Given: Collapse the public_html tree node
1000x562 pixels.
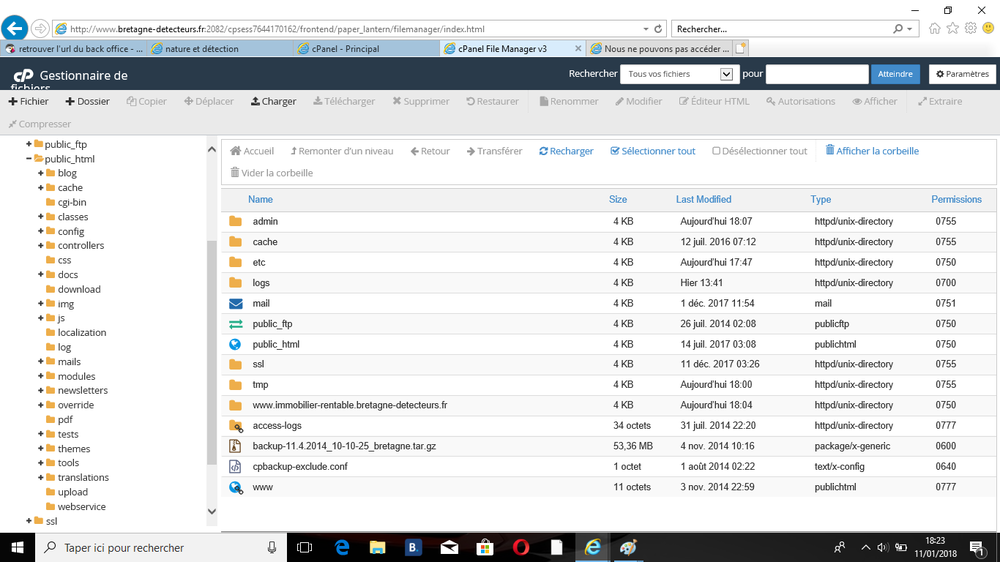Looking at the screenshot, I should click(29, 159).
